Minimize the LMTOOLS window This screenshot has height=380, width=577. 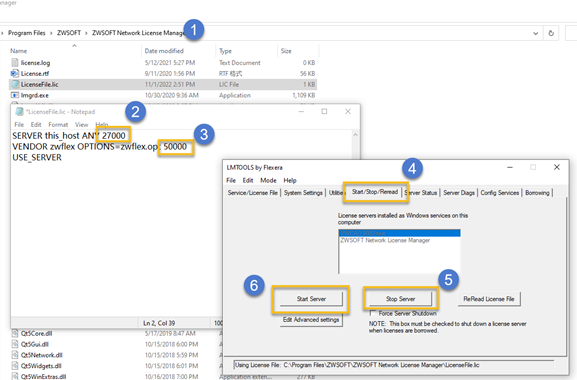510,167
